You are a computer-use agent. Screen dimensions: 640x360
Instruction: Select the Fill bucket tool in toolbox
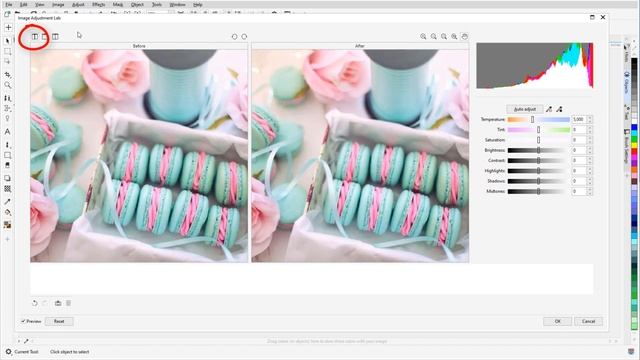7,212
